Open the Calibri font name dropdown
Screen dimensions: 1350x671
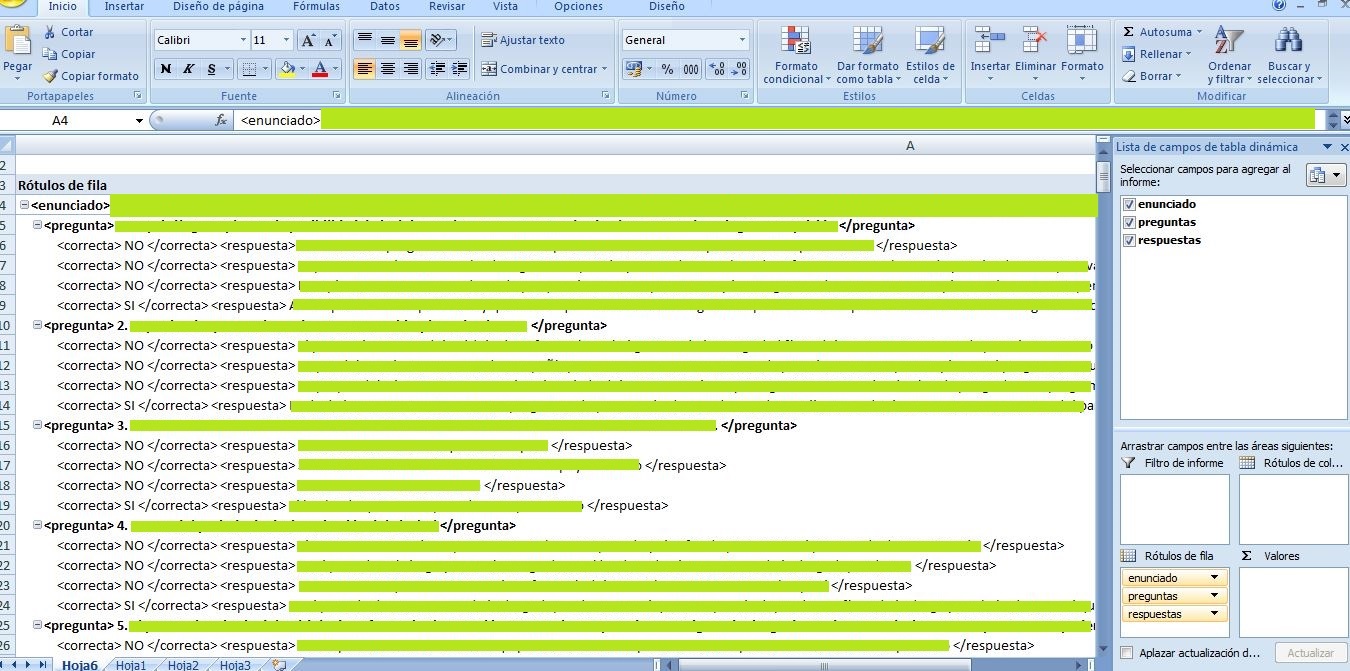click(243, 40)
